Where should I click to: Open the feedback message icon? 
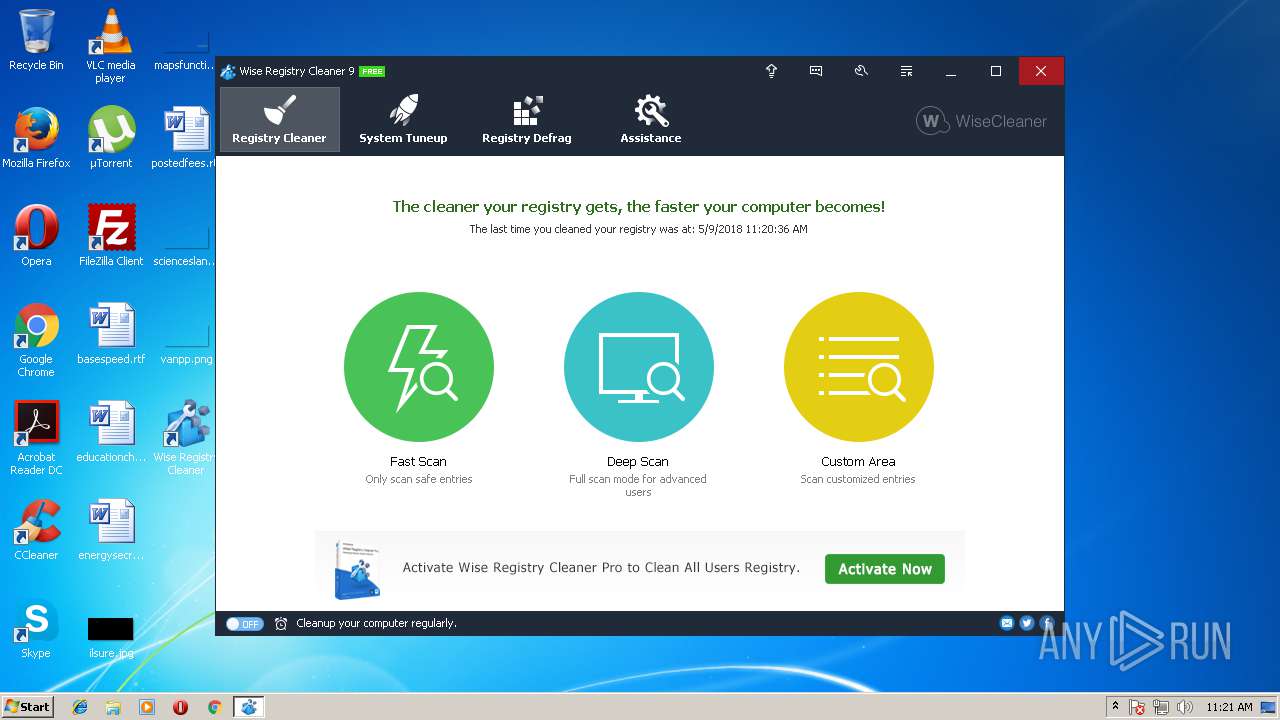[816, 71]
